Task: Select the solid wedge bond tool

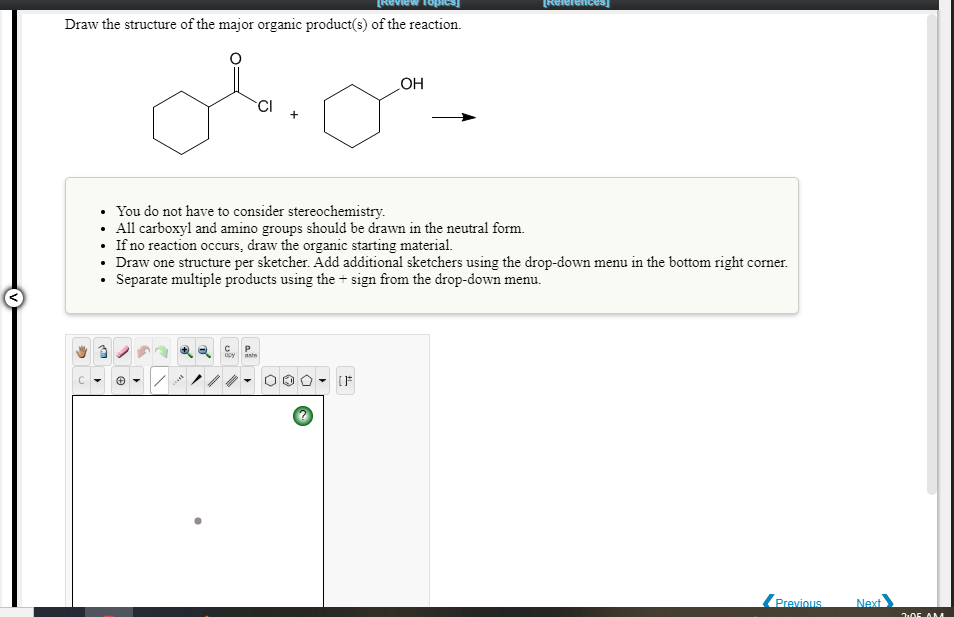Action: 196,381
